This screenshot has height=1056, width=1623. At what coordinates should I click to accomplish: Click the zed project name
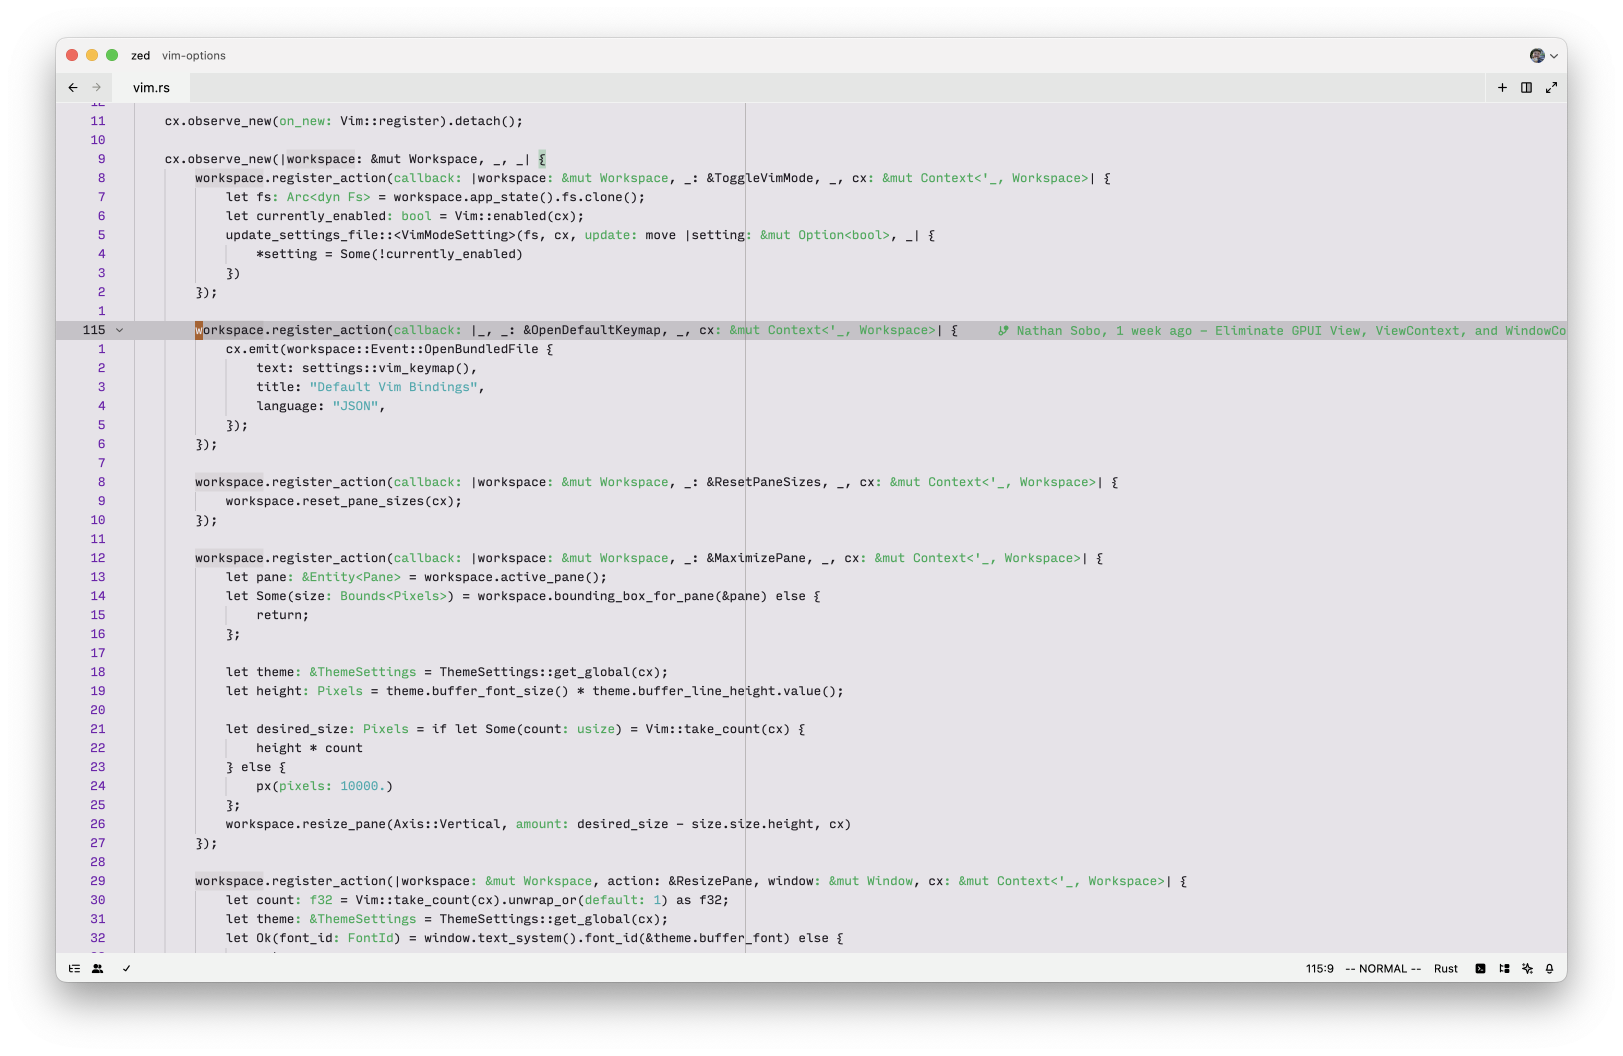(141, 56)
